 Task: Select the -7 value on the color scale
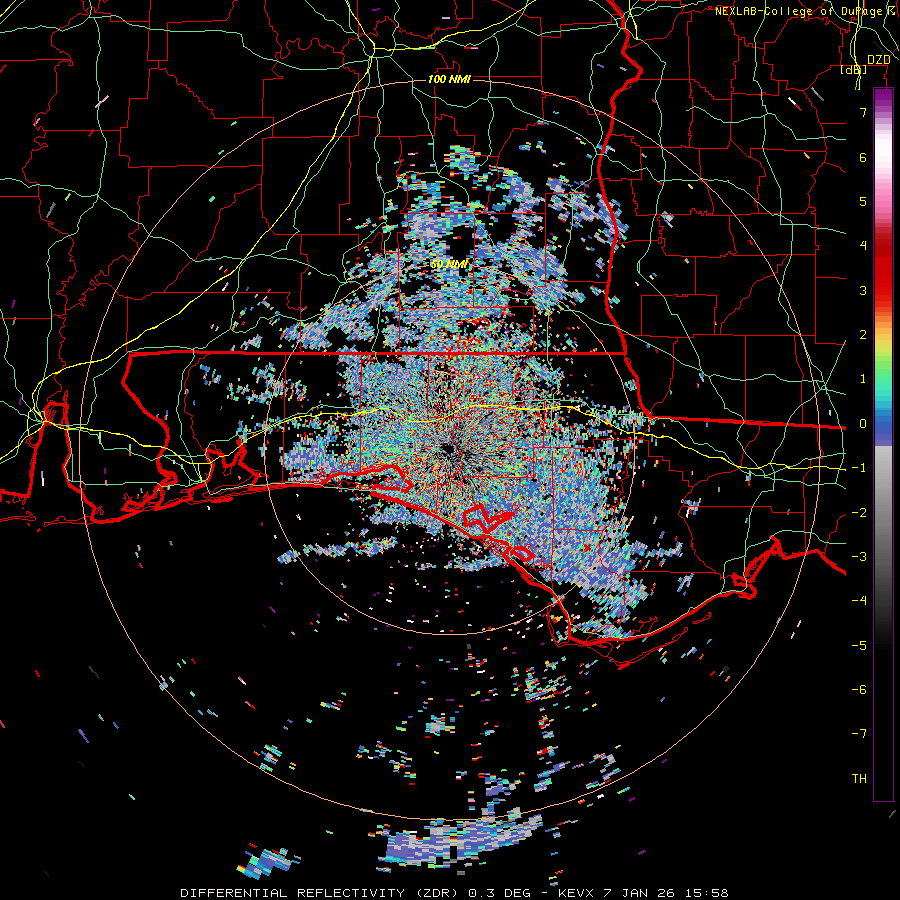pos(859,734)
